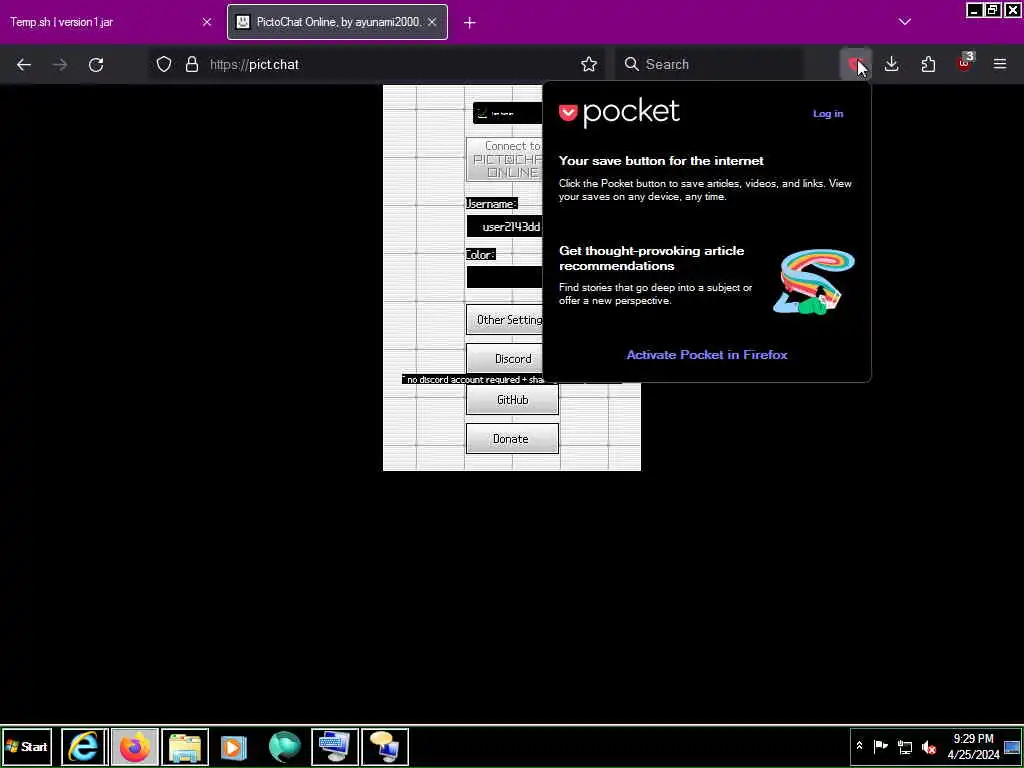Click the Save to Pocket toolbar button

(x=855, y=64)
